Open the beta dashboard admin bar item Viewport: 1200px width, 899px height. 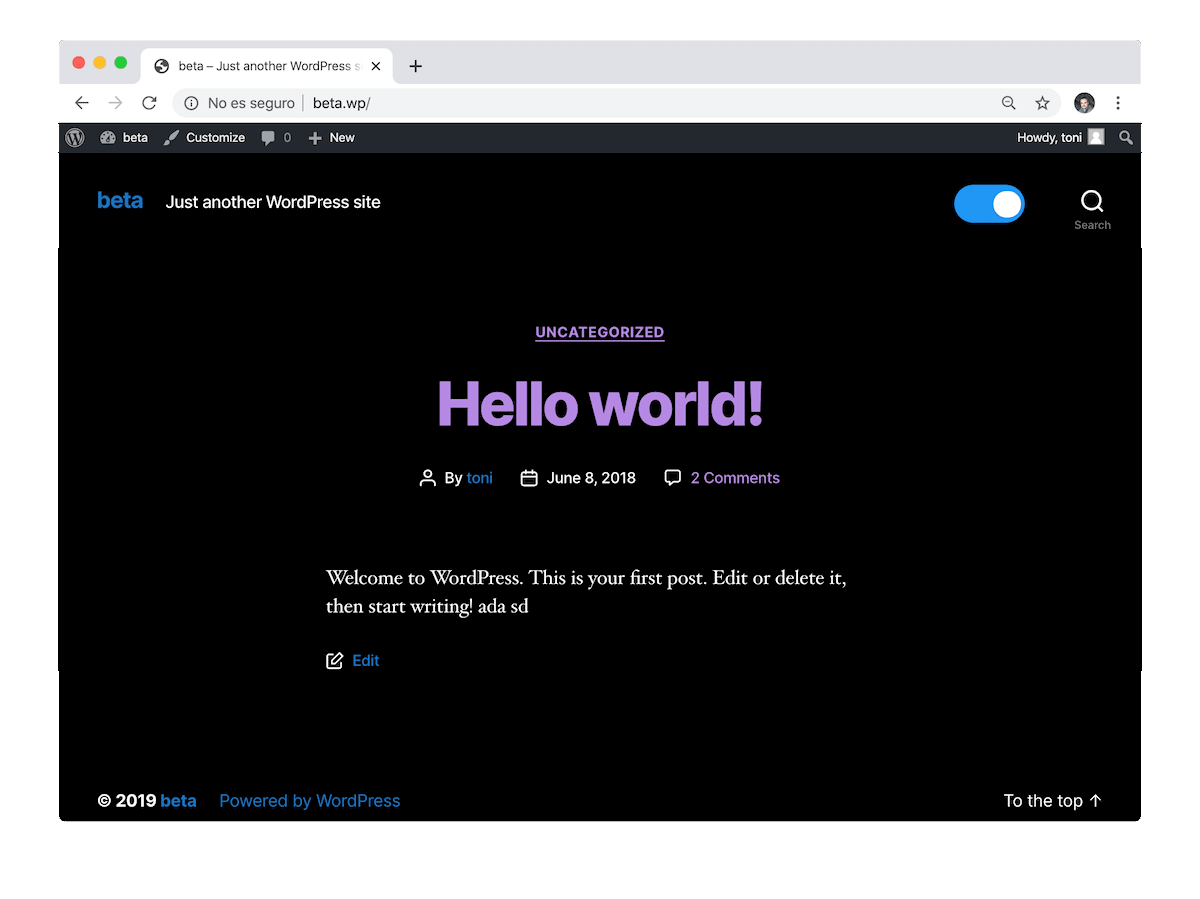[x=124, y=138]
